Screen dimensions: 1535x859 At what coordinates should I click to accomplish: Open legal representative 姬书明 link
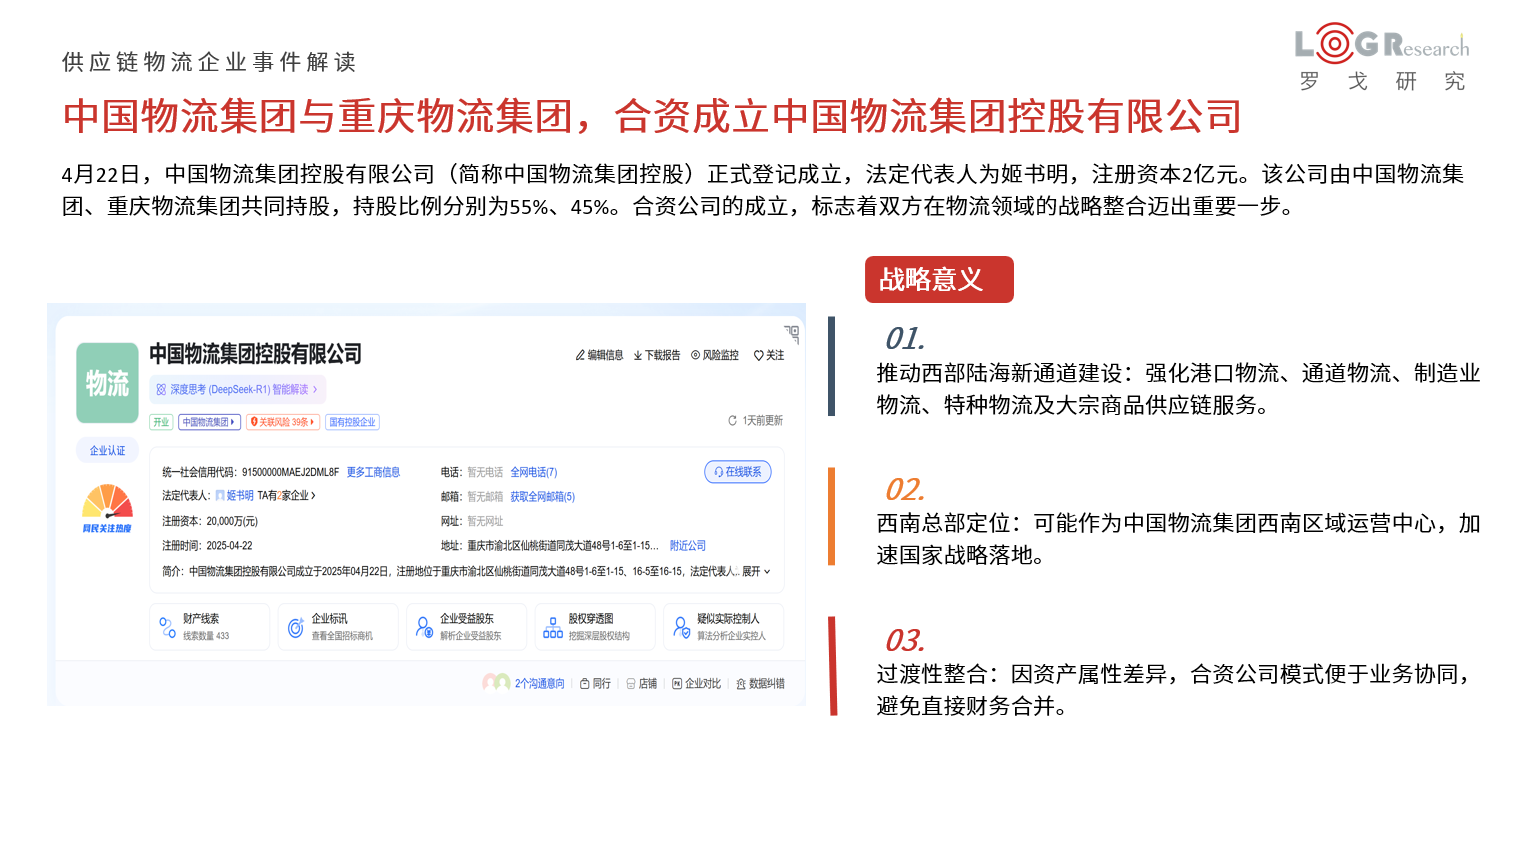(x=239, y=496)
